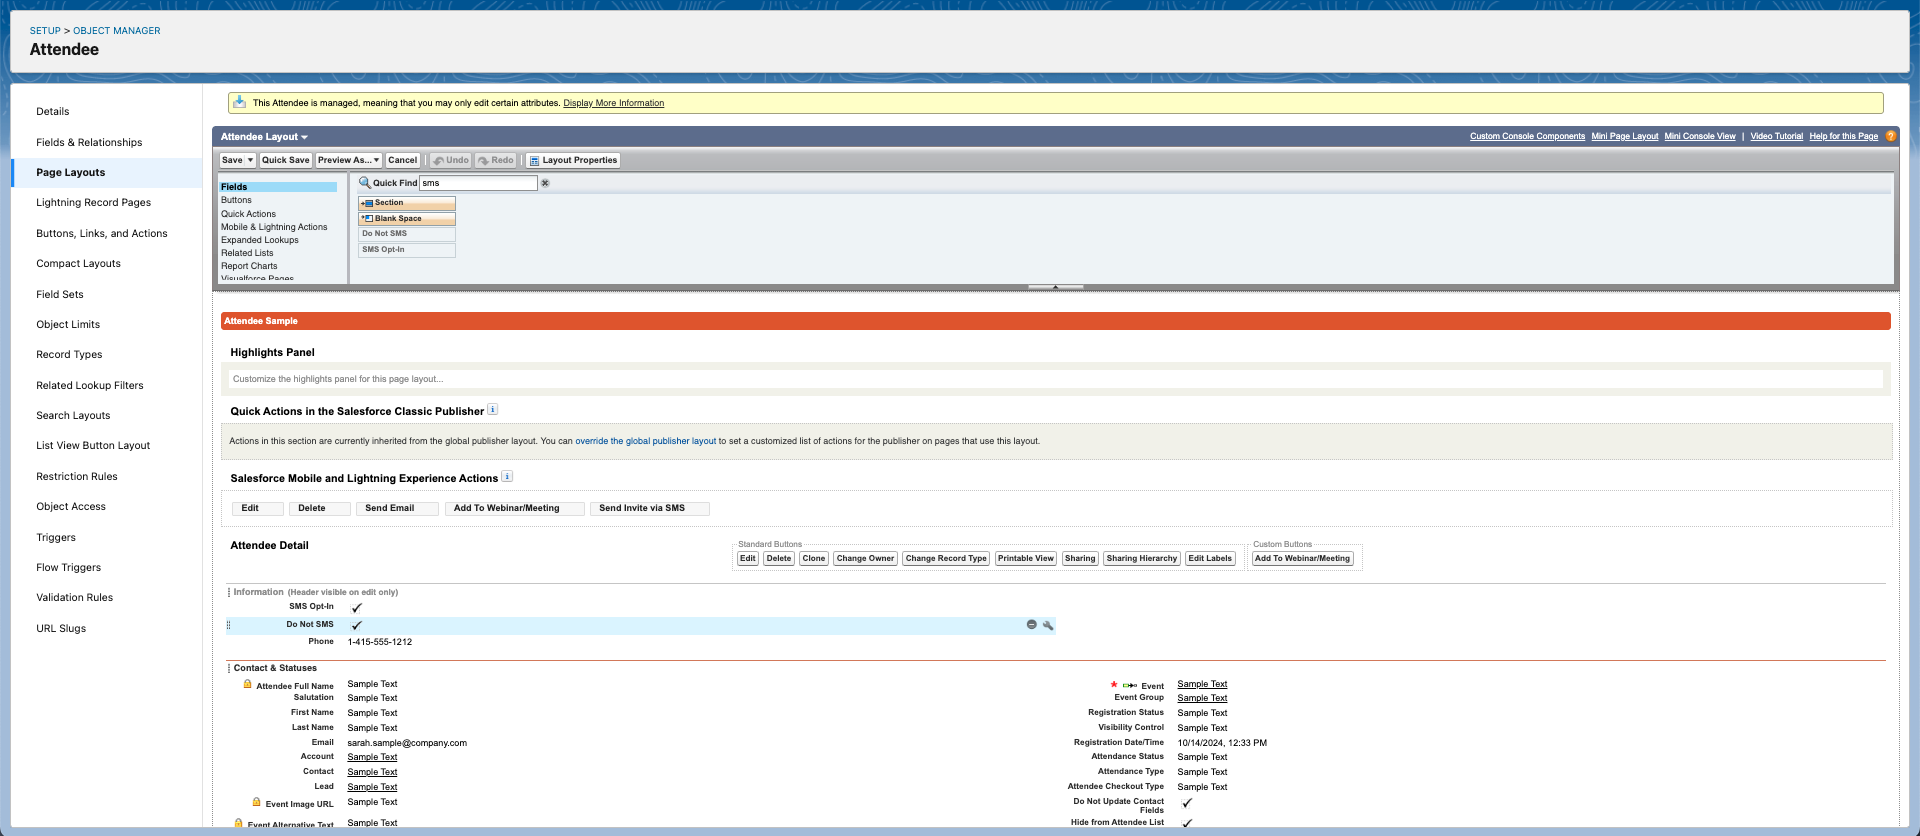Click the Save button
Screen dimensions: 1920x836
(232, 160)
